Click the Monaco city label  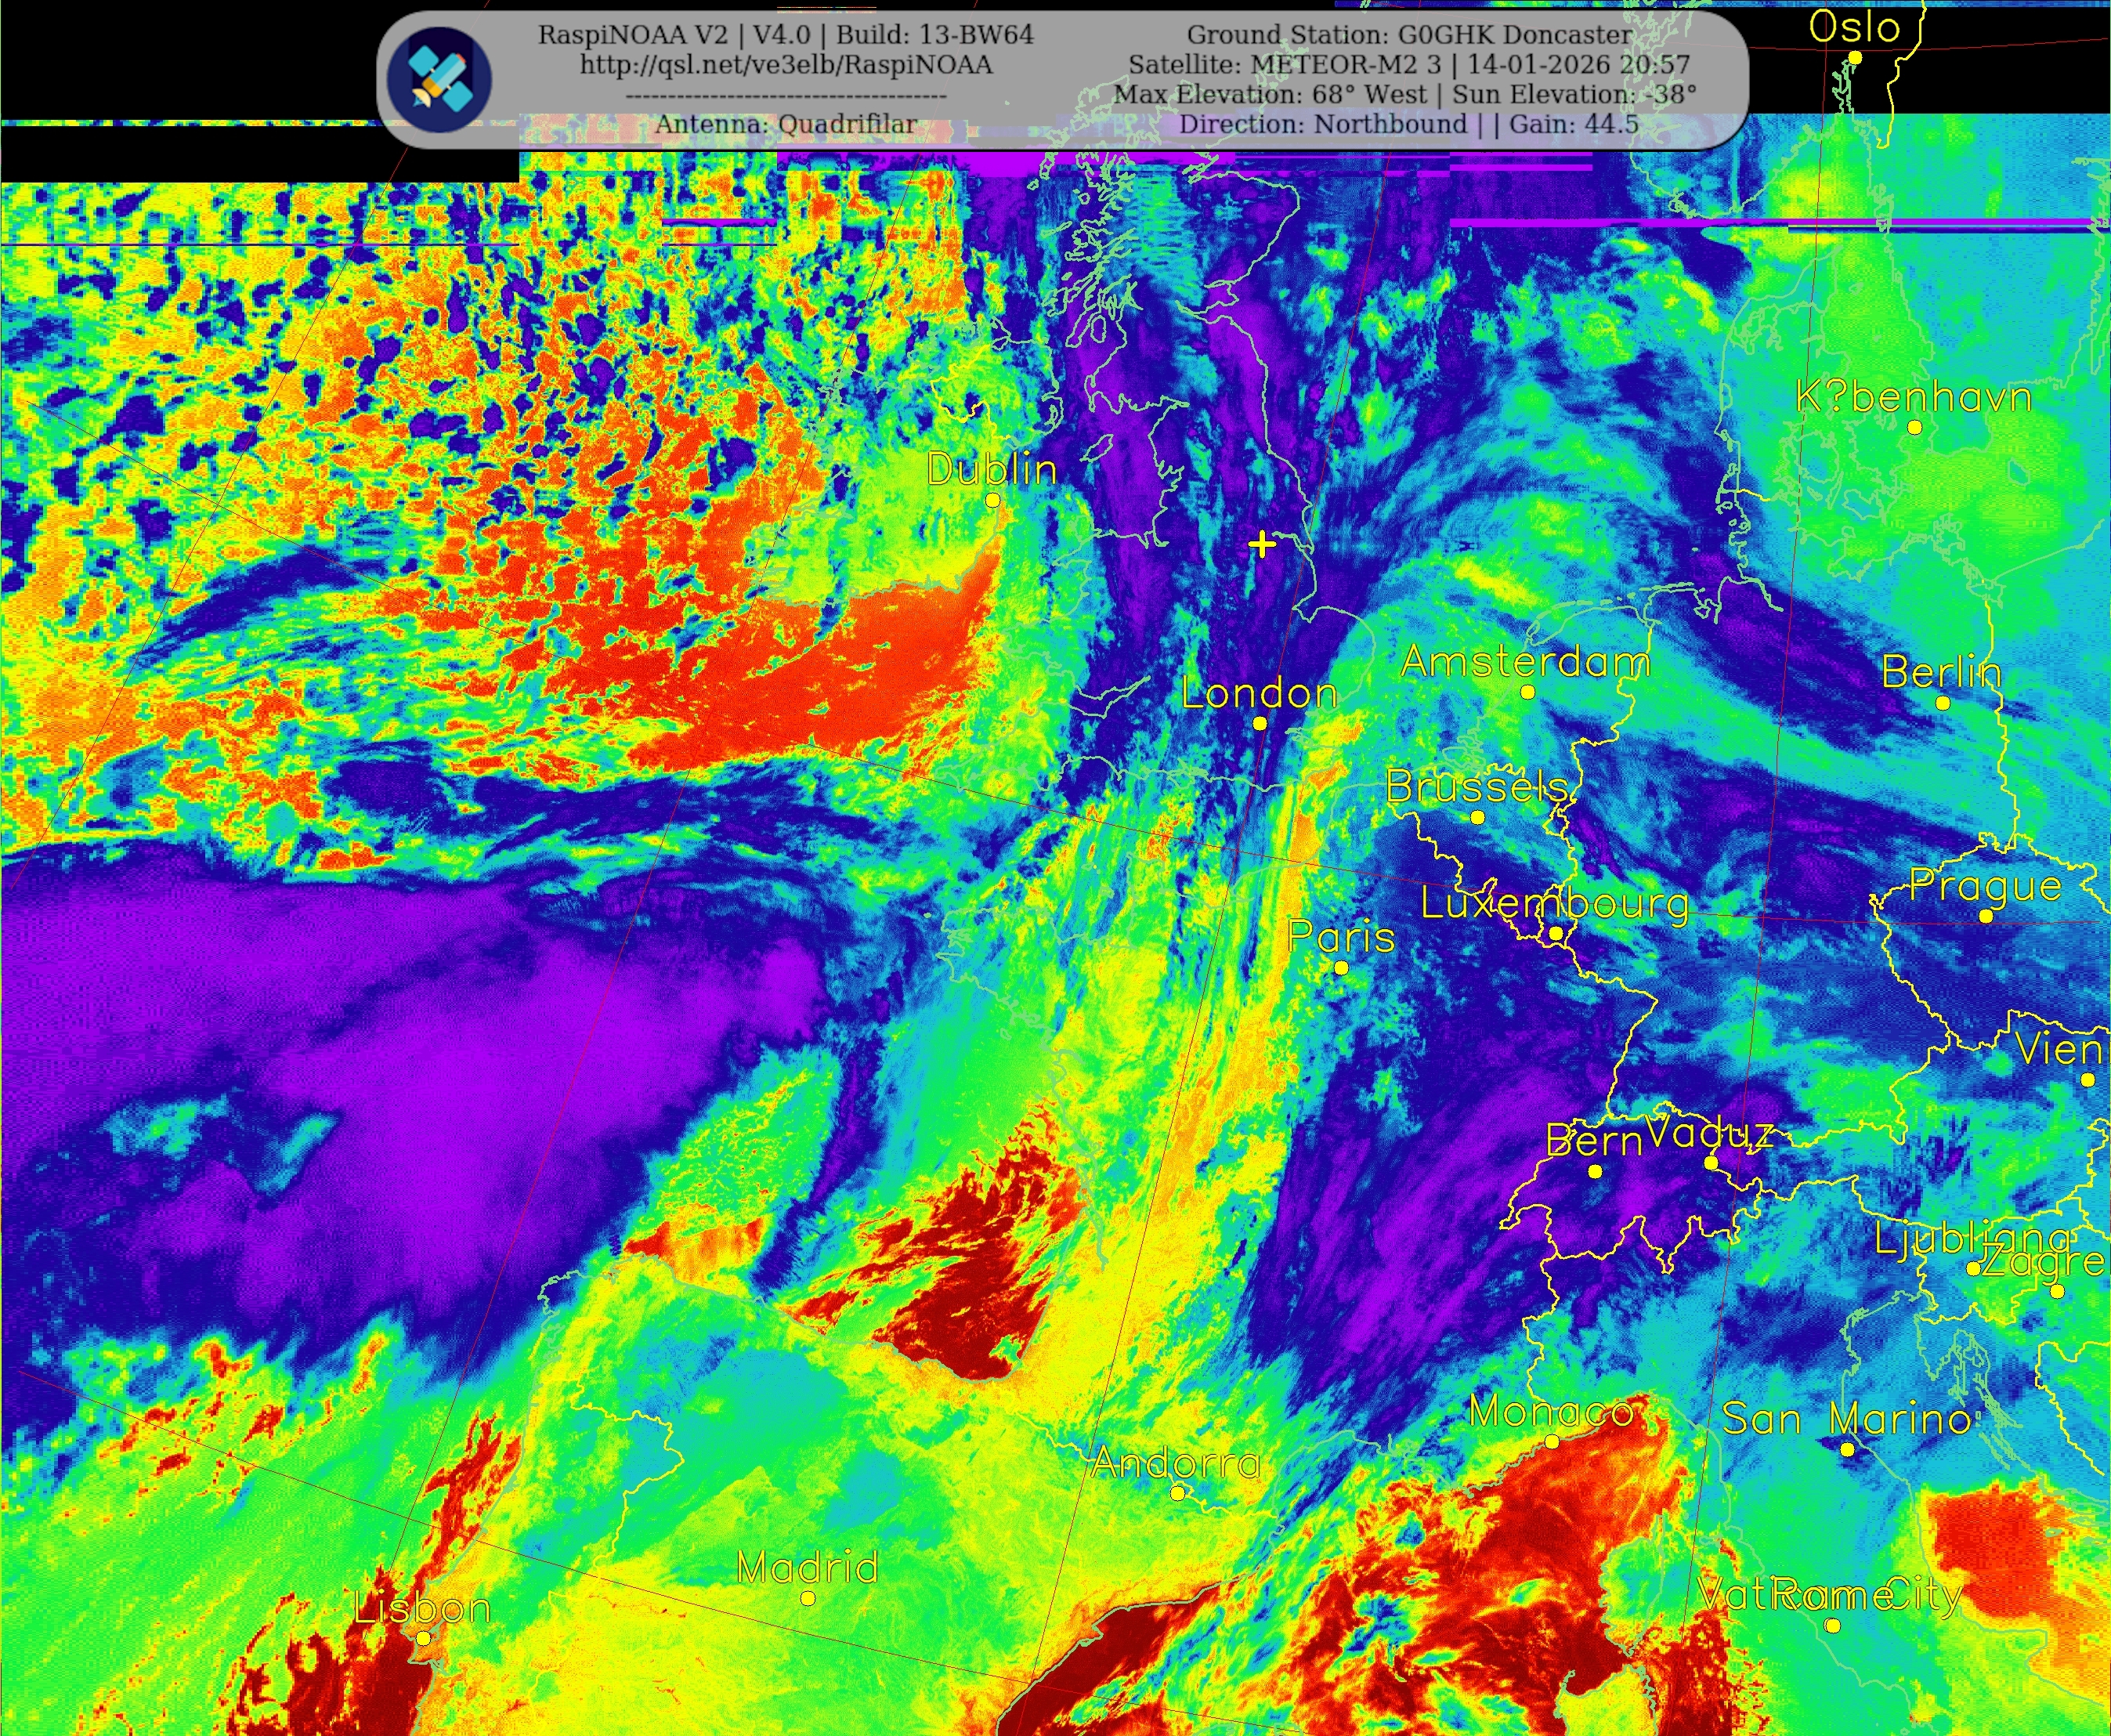[1550, 1411]
